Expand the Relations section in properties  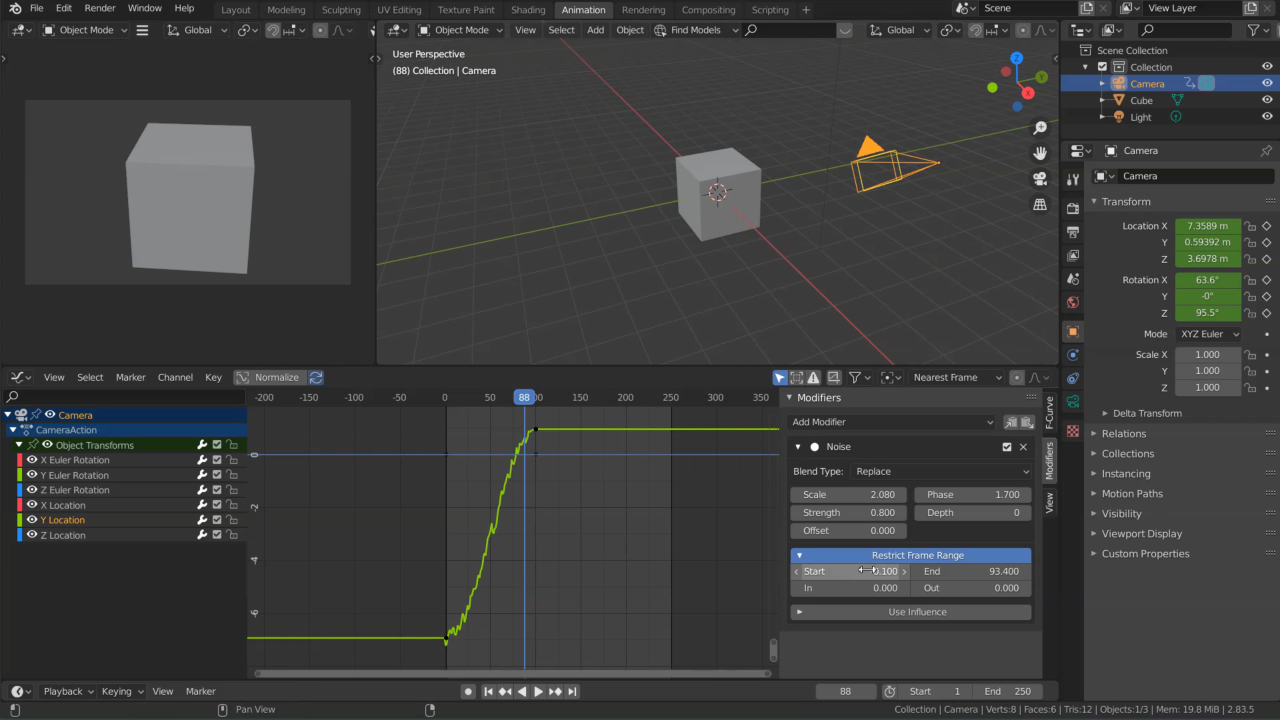click(x=1124, y=433)
